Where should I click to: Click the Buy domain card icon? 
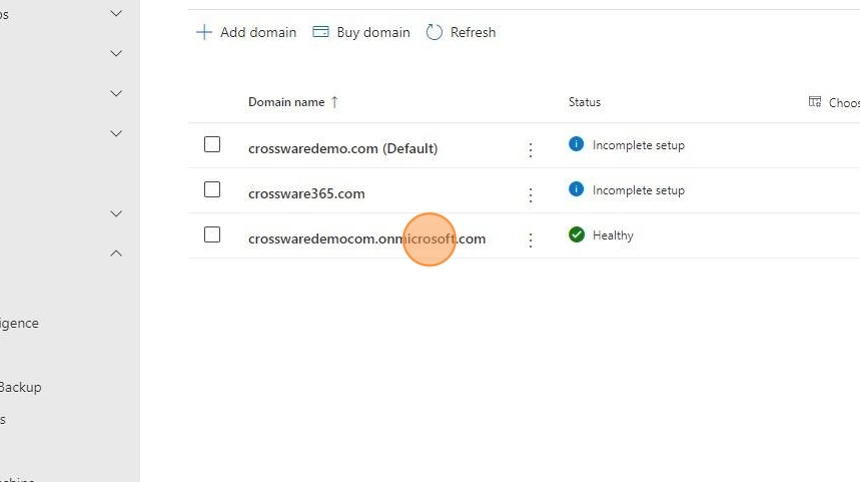[321, 32]
